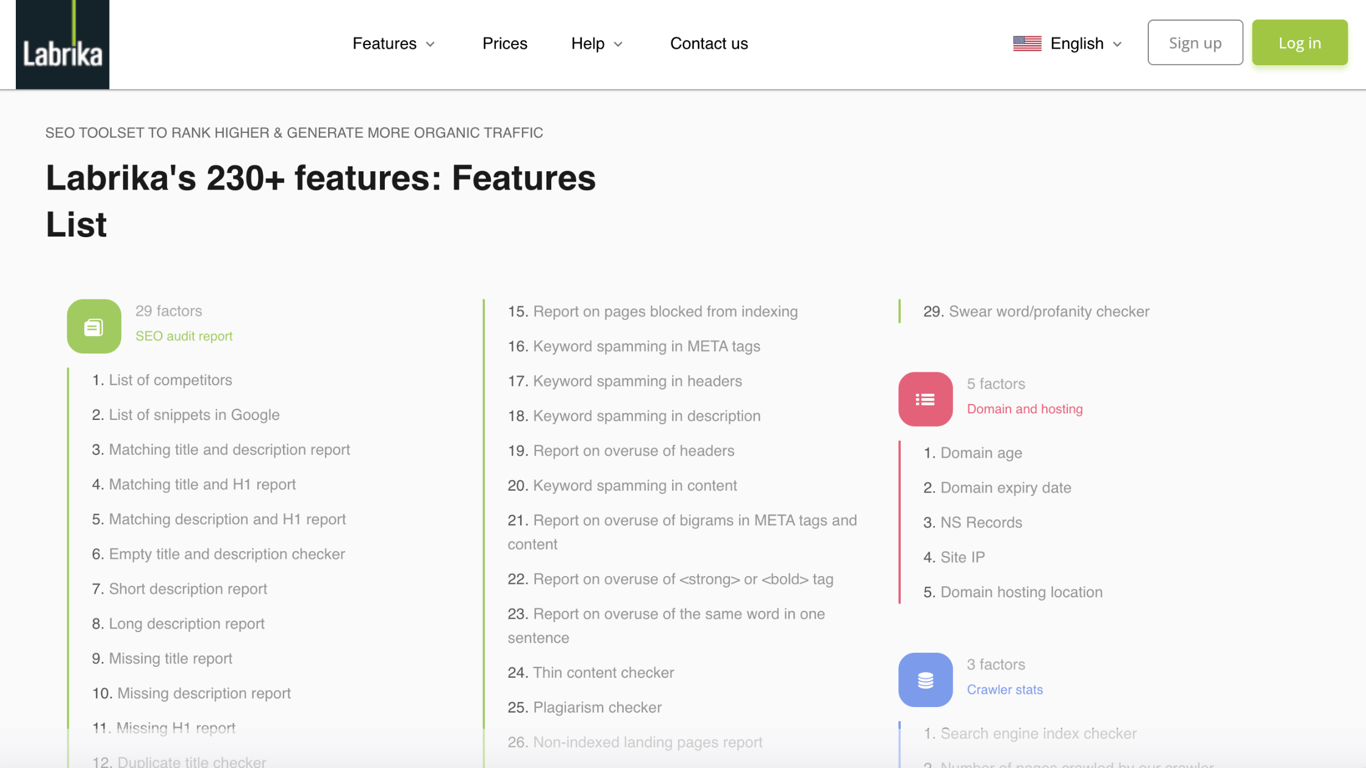
Task: Click the blue Crawler stats icon
Action: (x=925, y=680)
